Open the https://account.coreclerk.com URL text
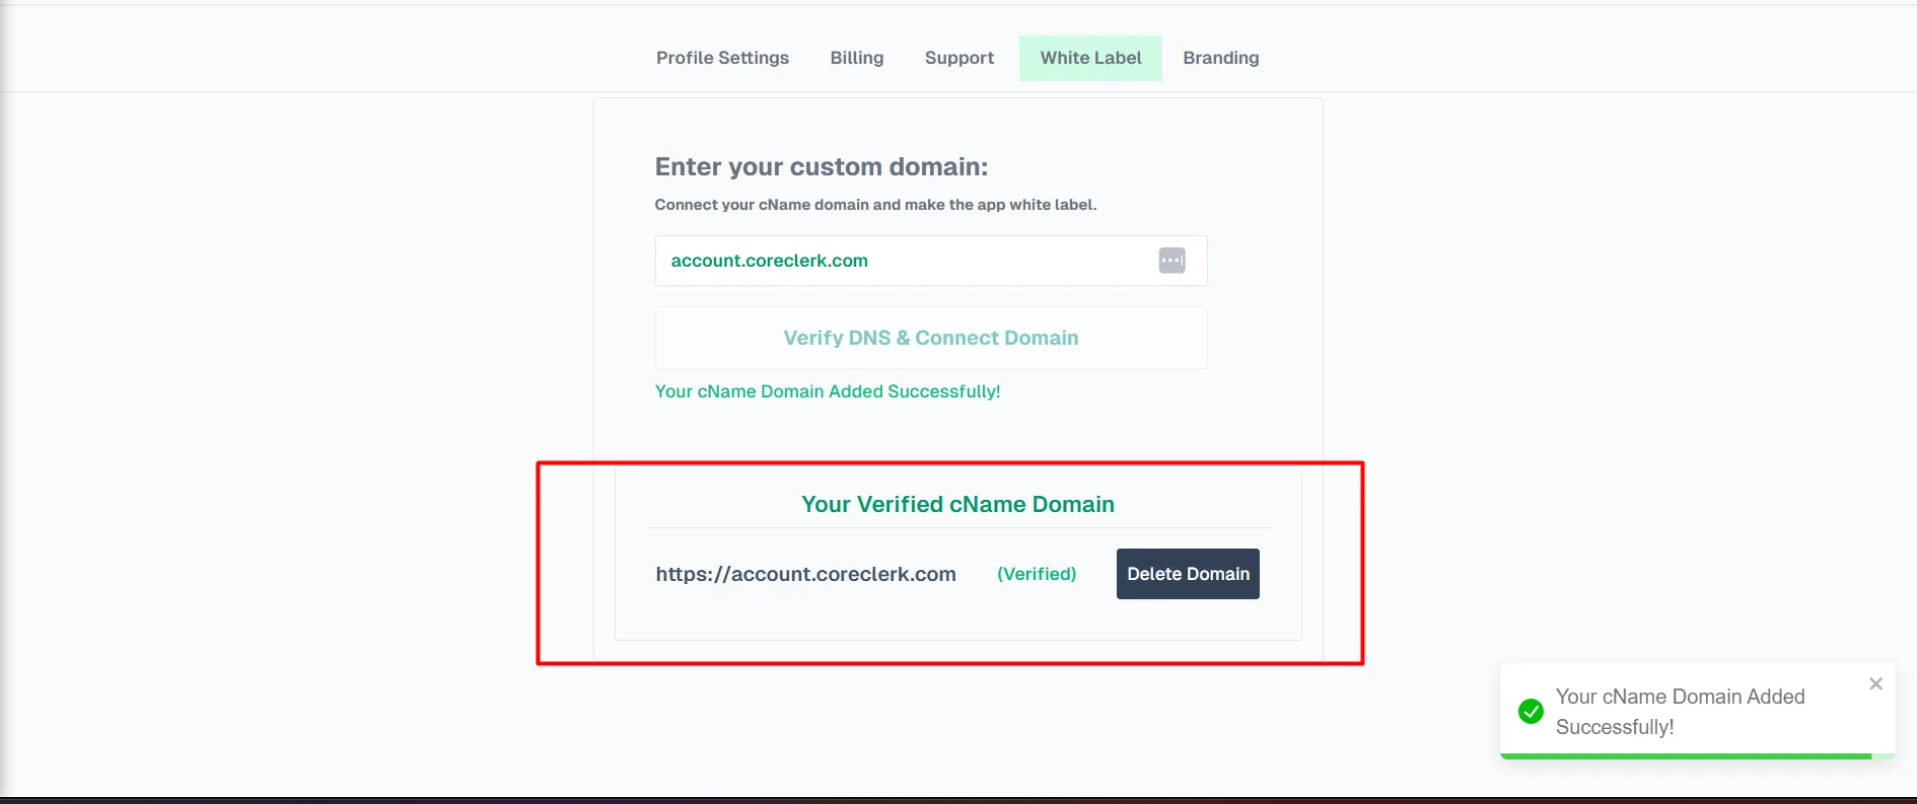1917x804 pixels. tap(805, 574)
